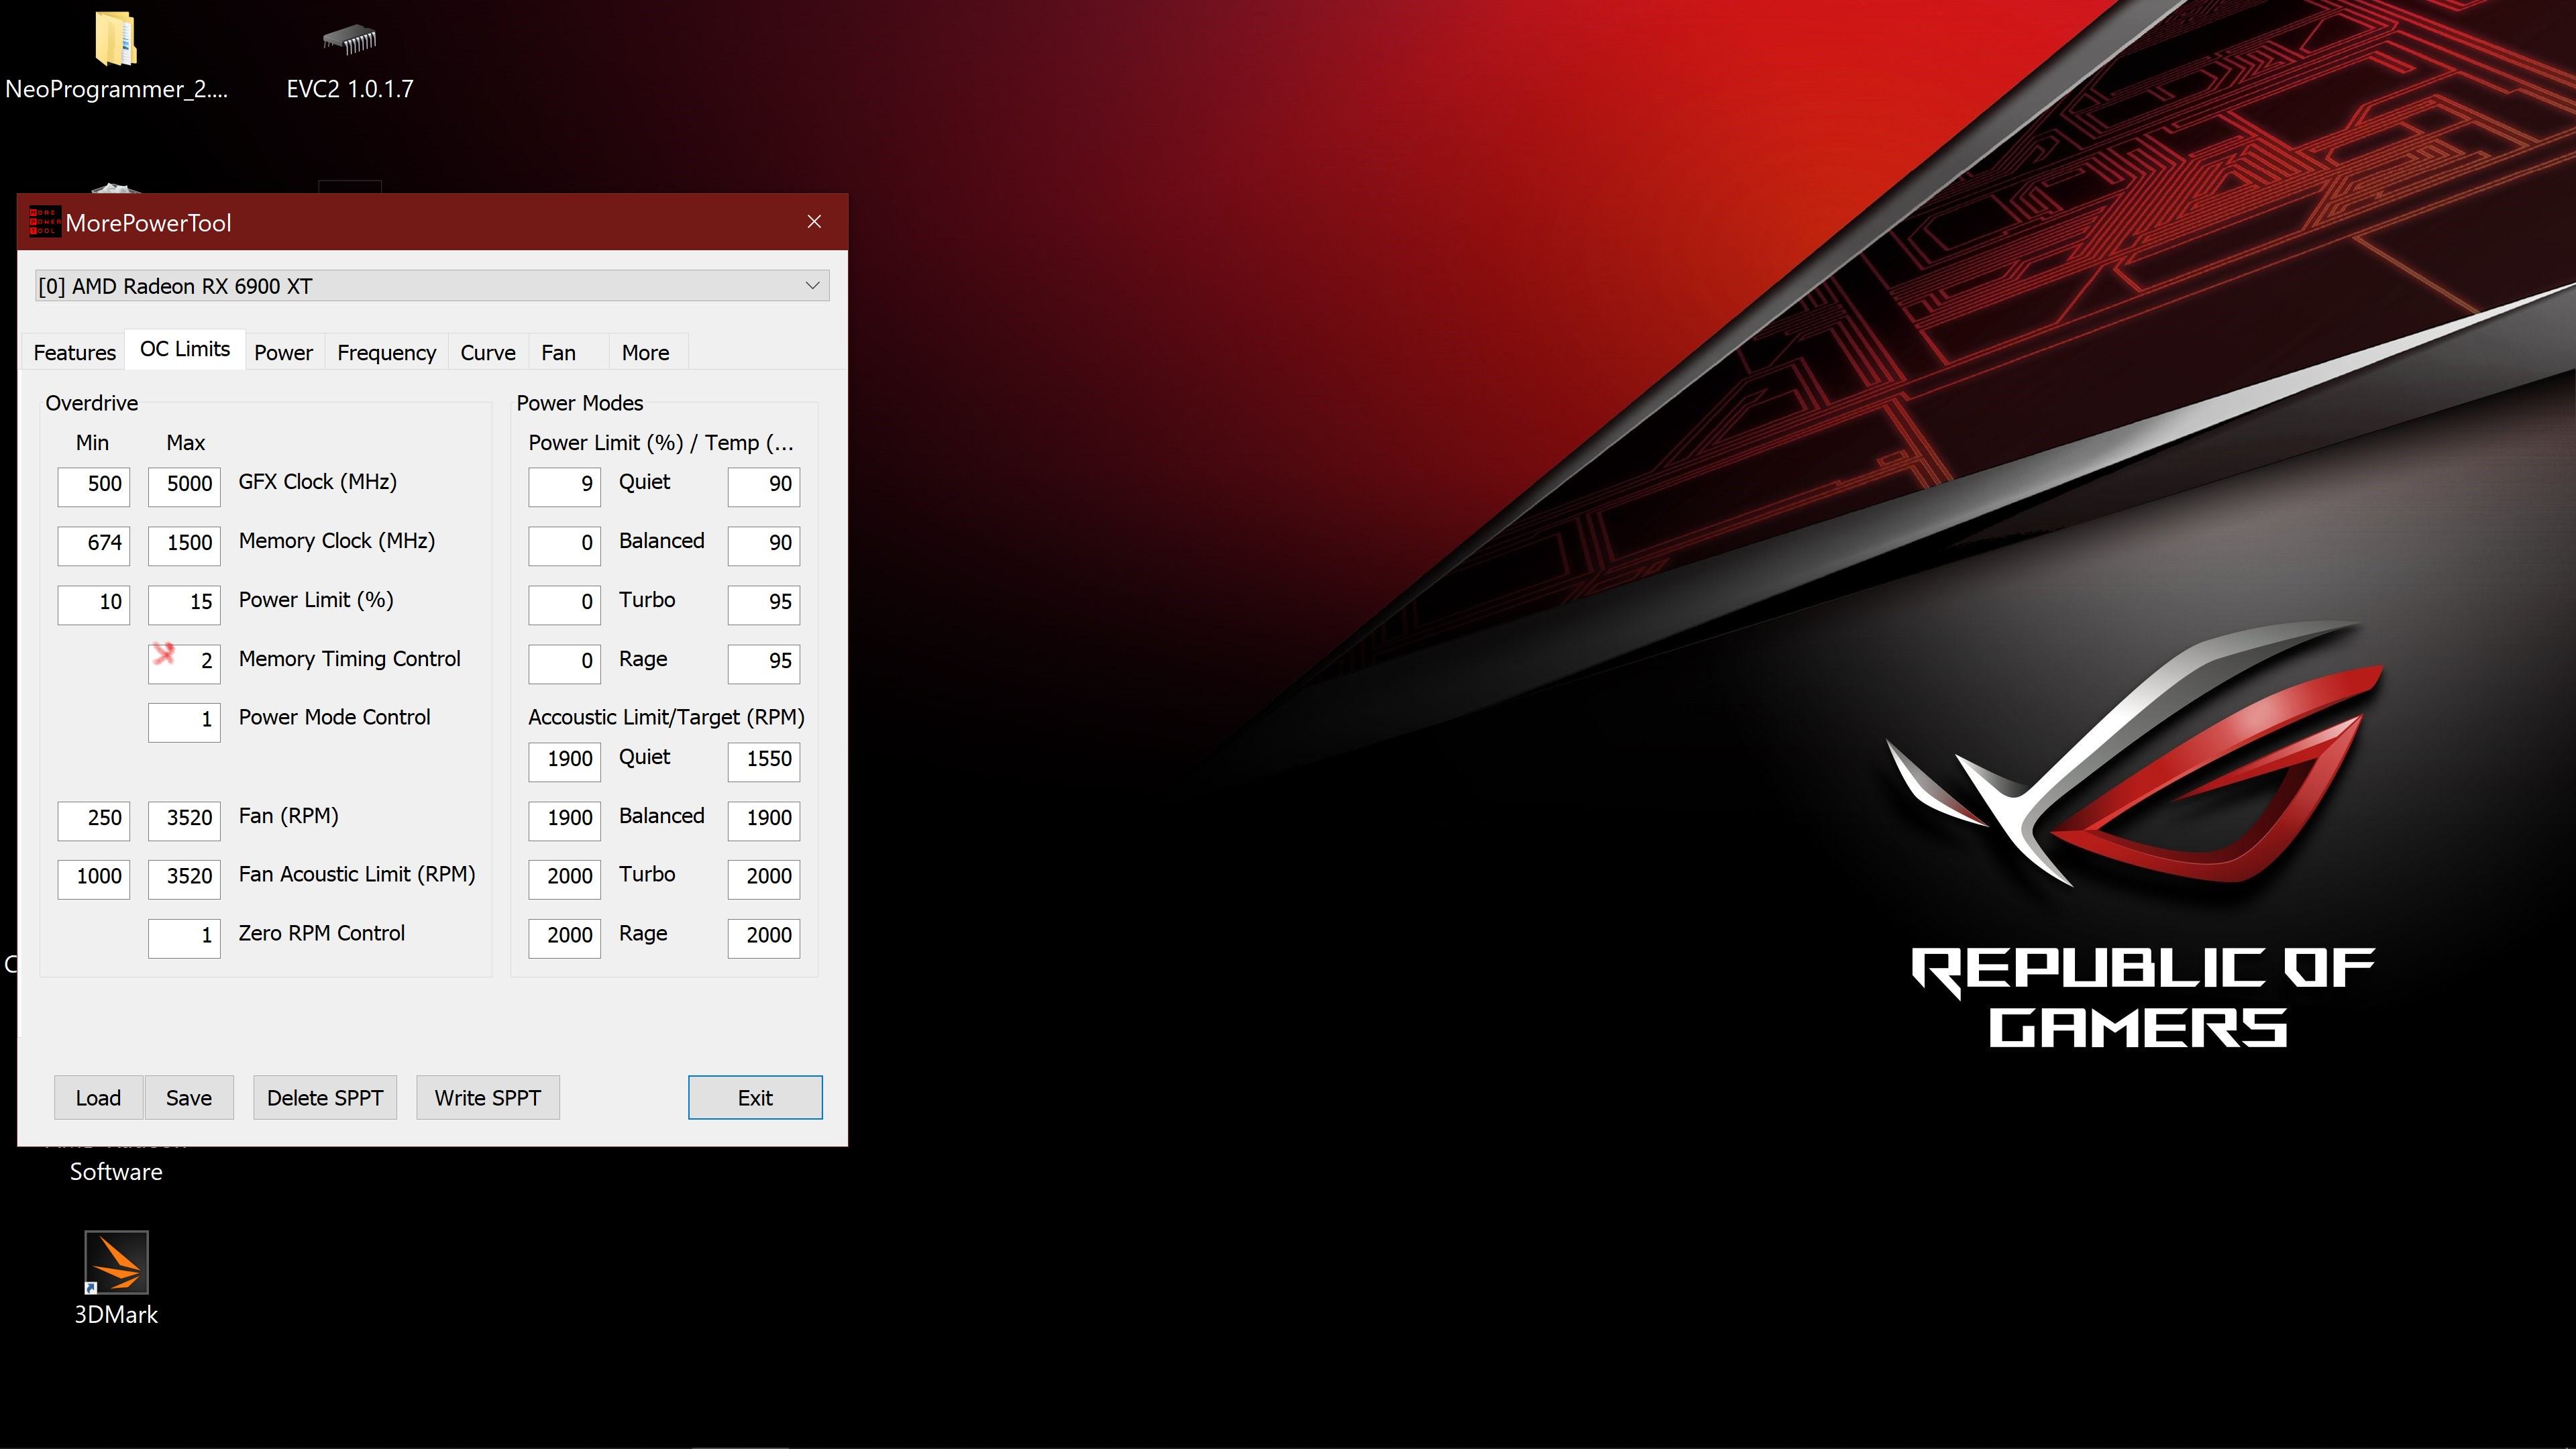The image size is (2576, 1449).
Task: Click the Accoustic Limit/Target (RPM) heading
Action: pos(666,717)
